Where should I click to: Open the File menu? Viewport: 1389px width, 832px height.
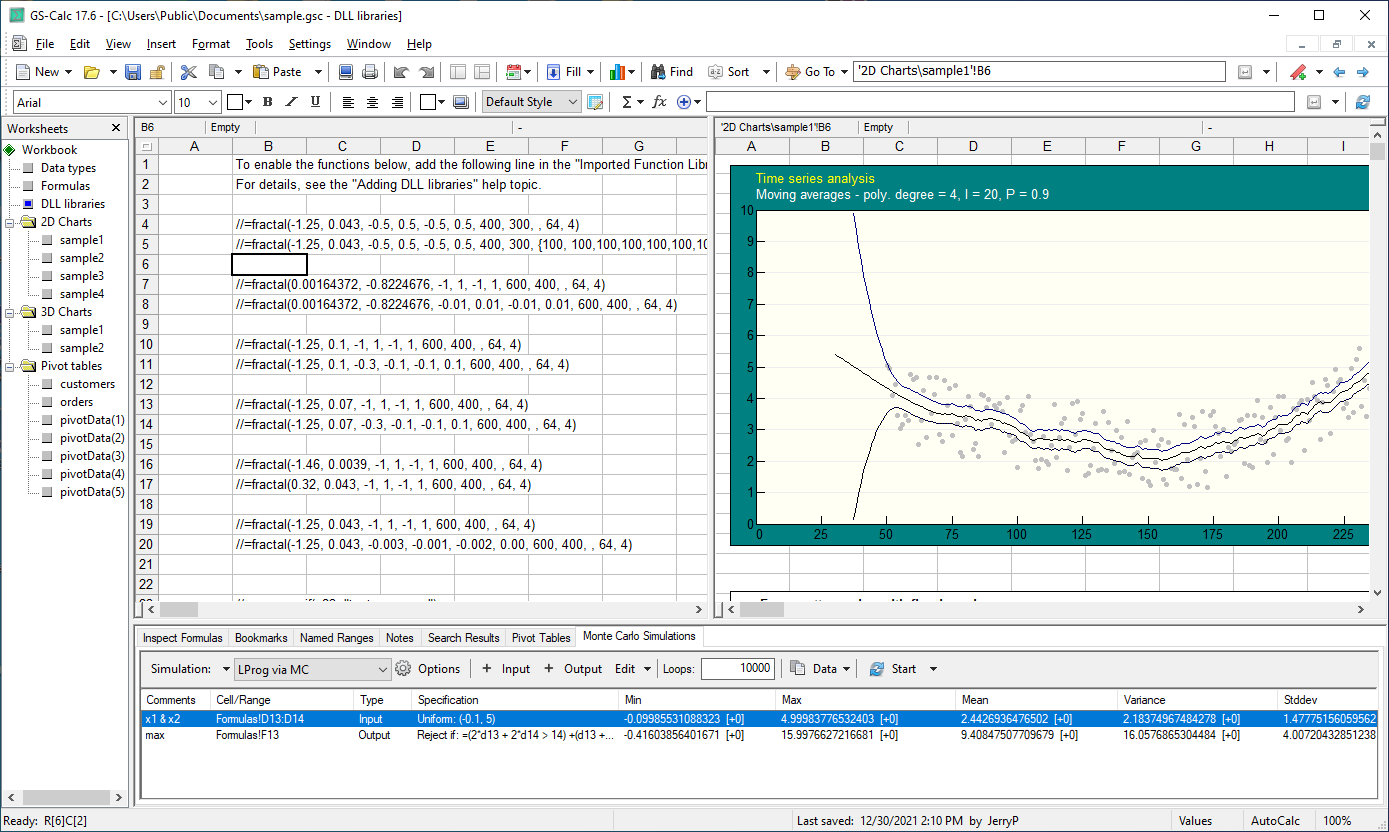[45, 44]
